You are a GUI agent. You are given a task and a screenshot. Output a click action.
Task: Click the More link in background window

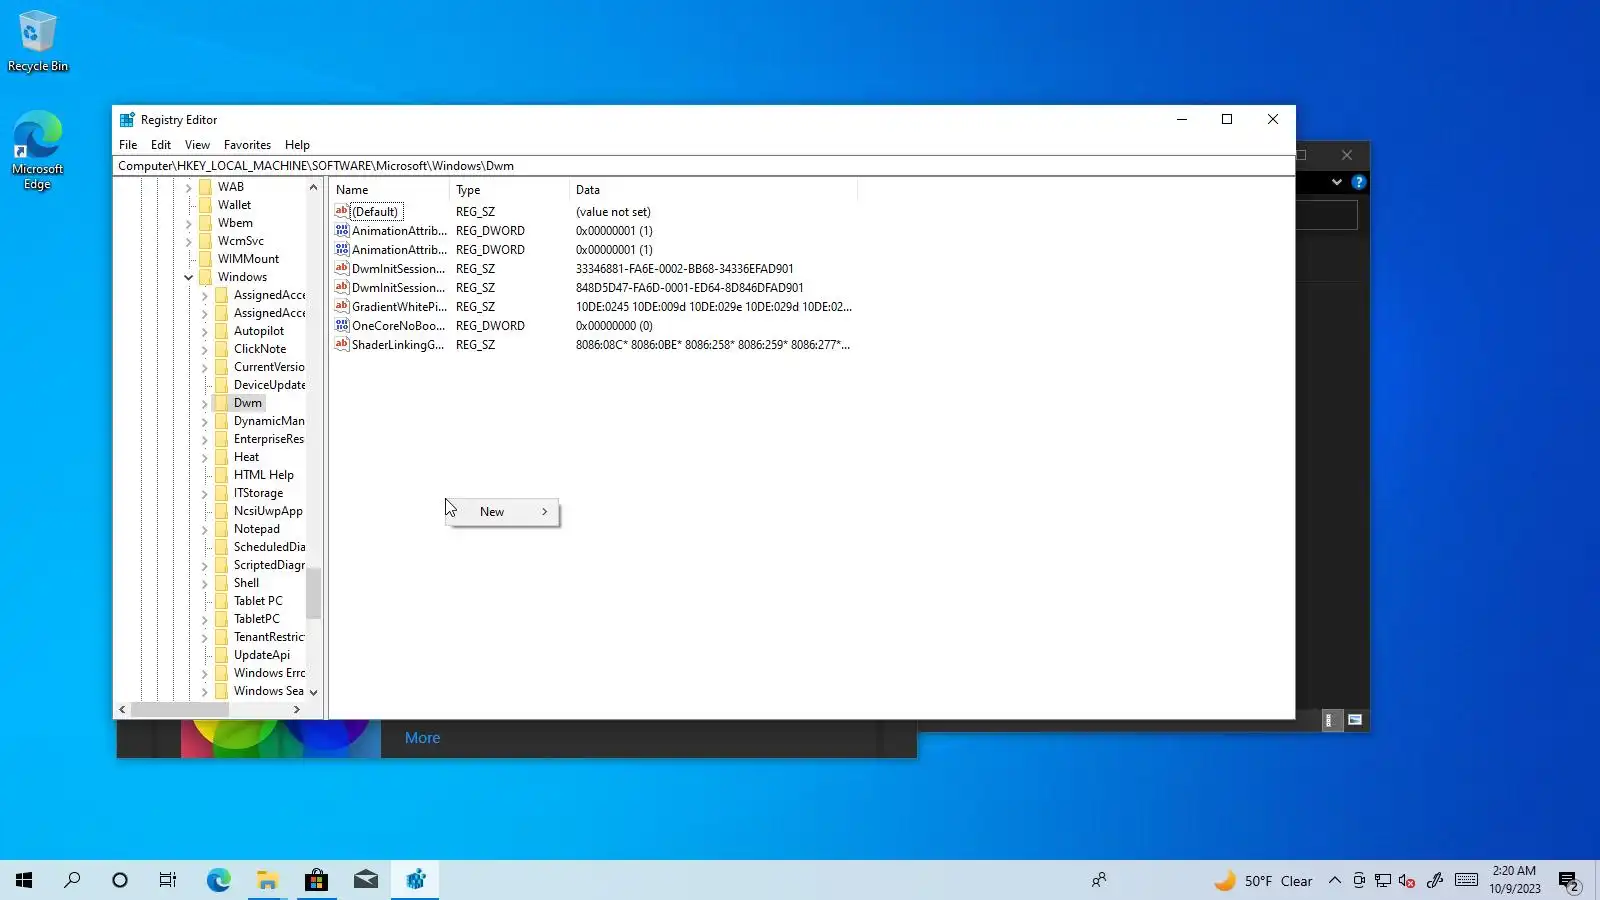422,738
